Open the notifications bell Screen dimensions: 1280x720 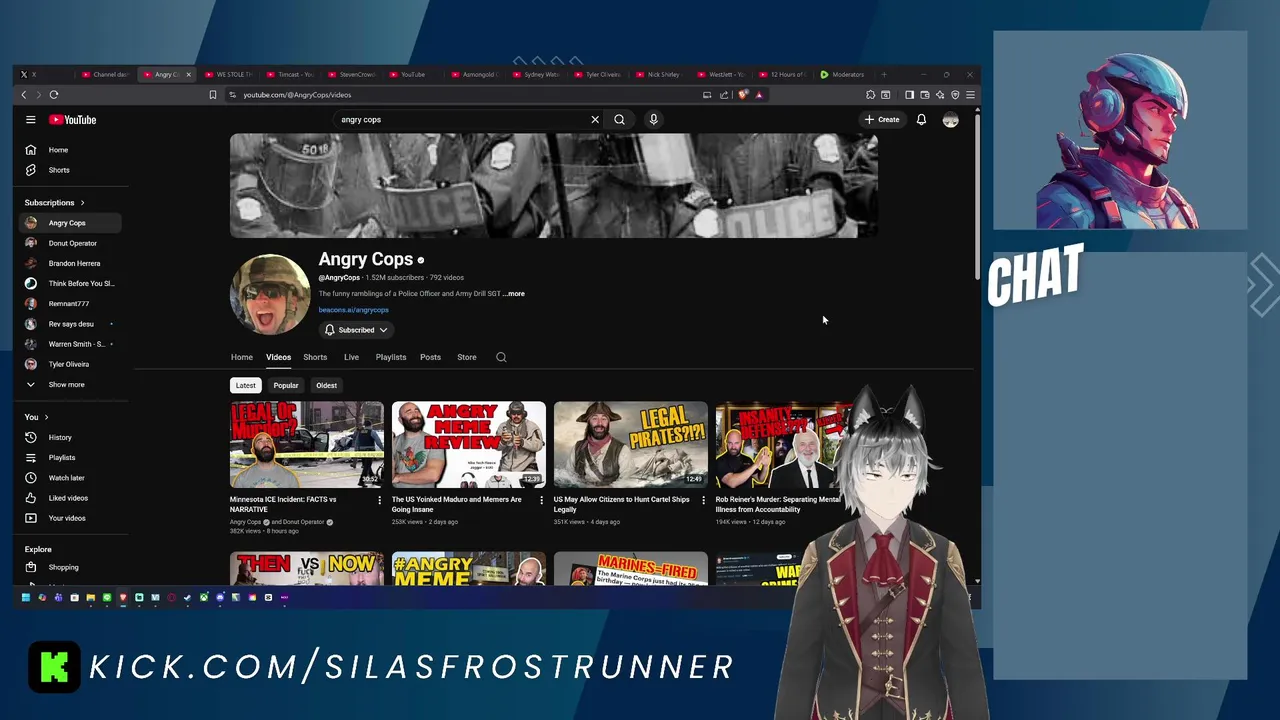click(921, 119)
